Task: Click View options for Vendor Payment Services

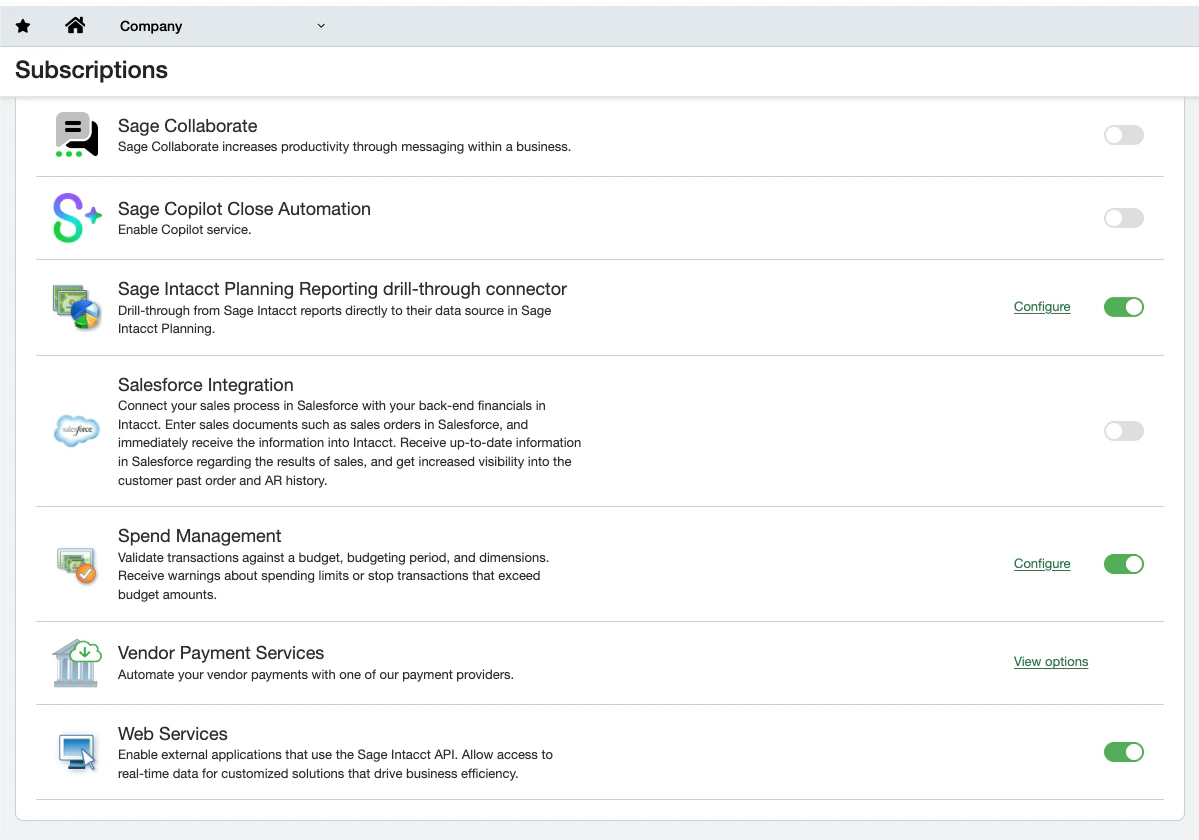Action: (x=1051, y=662)
